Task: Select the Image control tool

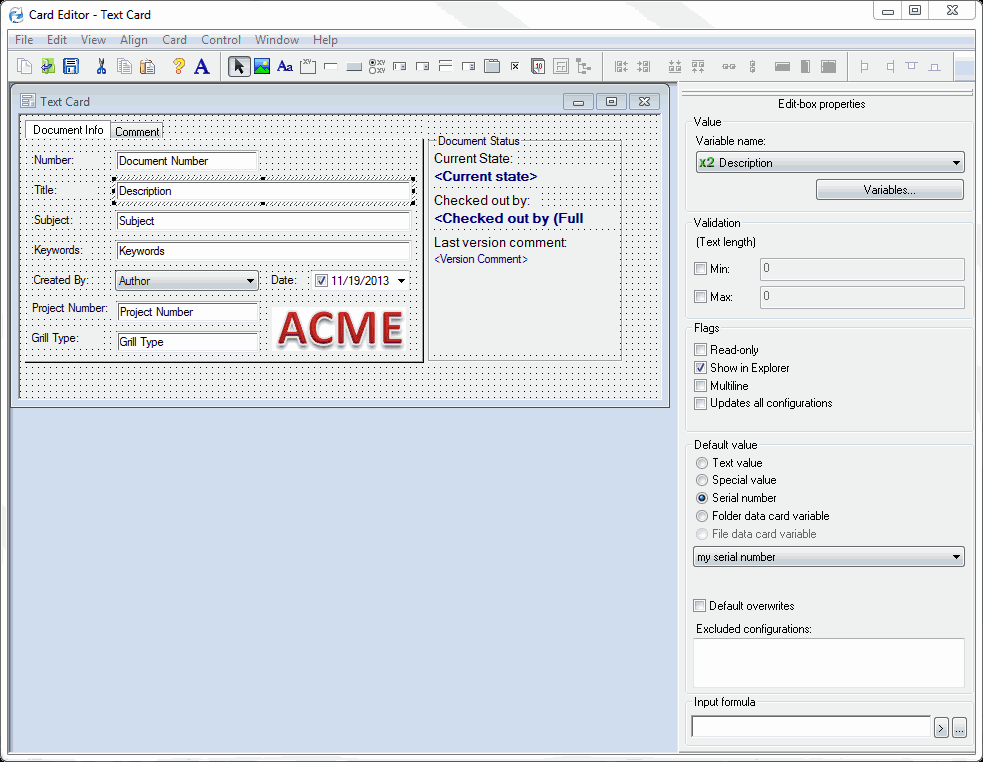Action: click(261, 67)
